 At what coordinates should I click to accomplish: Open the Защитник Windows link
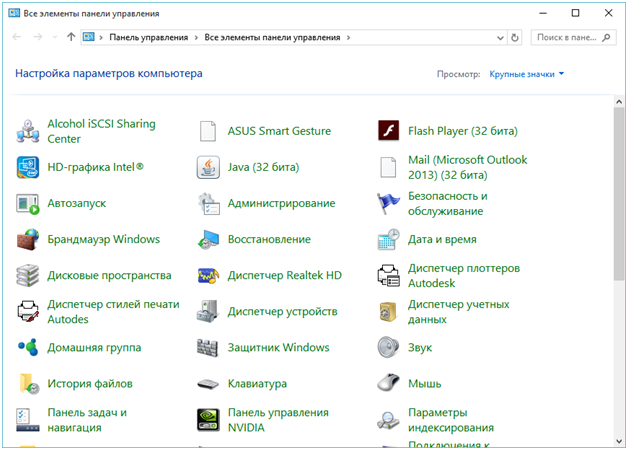(x=278, y=348)
